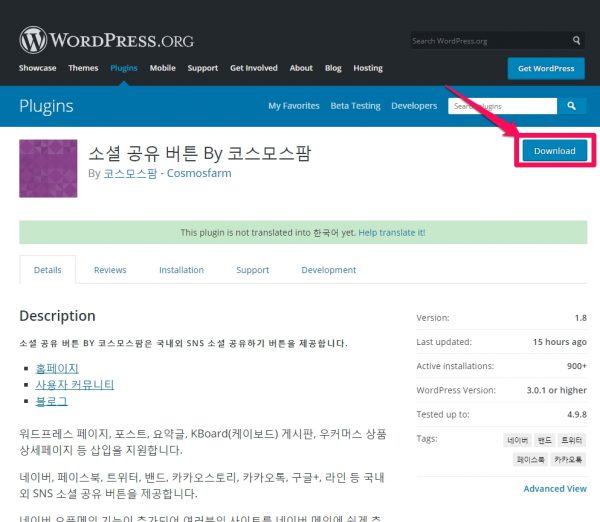
Task: Go to My Favorites
Action: [294, 106]
